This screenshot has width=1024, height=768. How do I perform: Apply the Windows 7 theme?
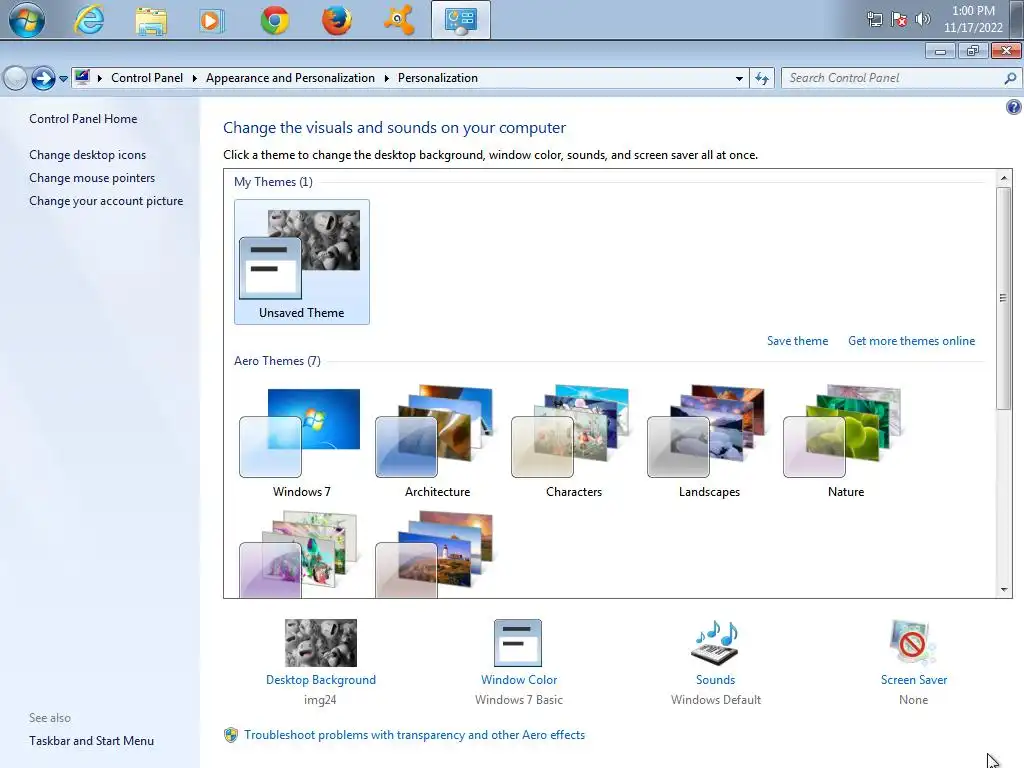click(x=301, y=441)
